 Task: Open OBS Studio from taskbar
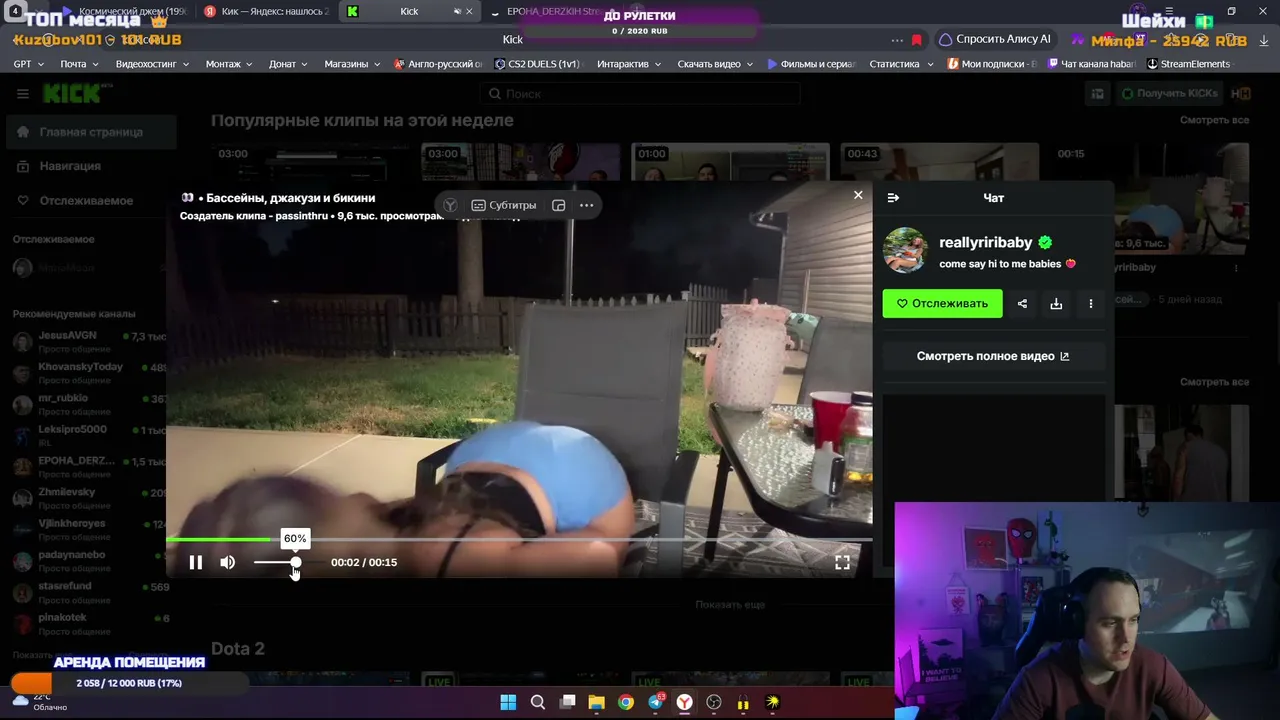click(714, 702)
